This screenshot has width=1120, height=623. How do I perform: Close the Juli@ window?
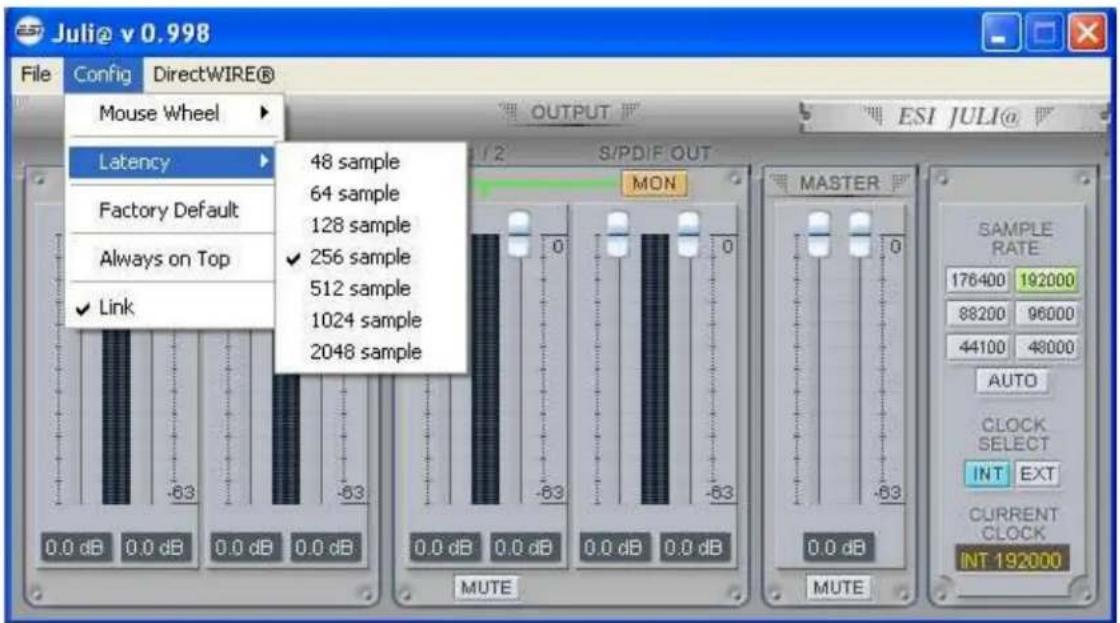(1087, 32)
